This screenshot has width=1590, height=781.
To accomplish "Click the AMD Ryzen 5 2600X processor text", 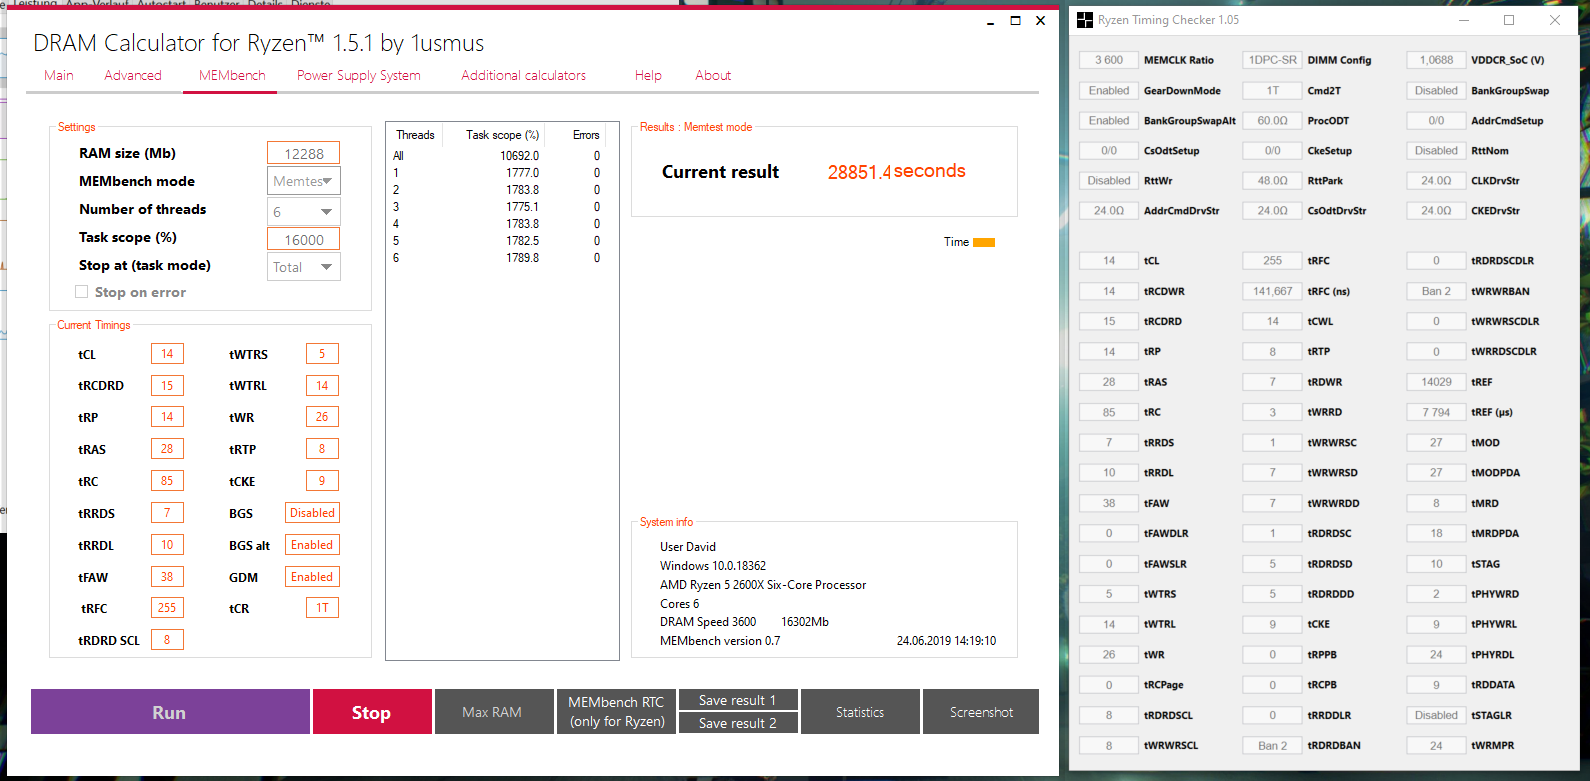I will coord(763,585).
